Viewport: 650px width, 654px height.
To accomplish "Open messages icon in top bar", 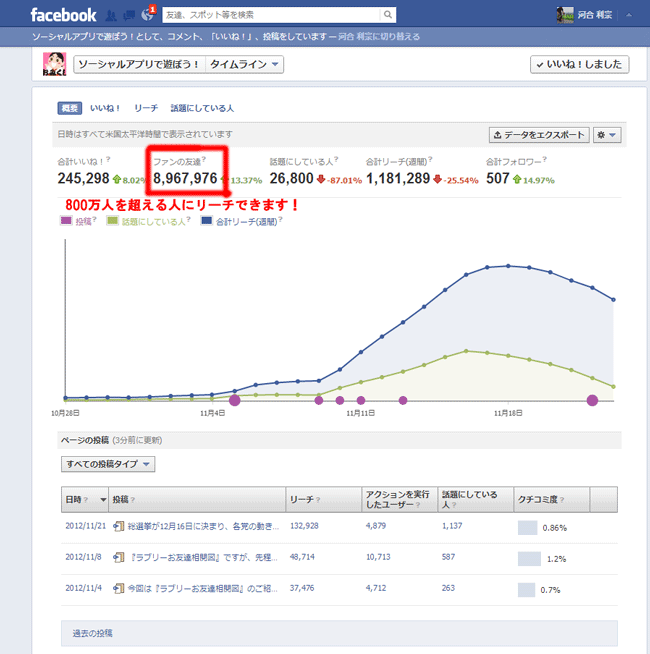I will (129, 15).
